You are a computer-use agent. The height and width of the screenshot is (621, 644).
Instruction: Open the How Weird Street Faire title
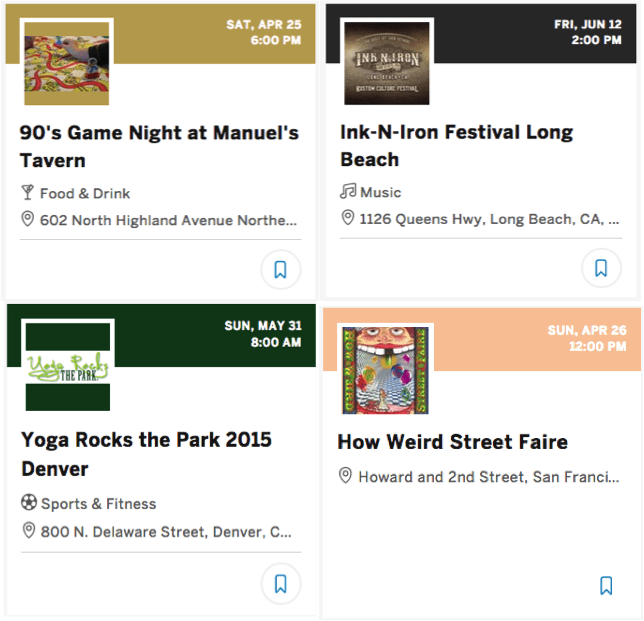click(453, 442)
